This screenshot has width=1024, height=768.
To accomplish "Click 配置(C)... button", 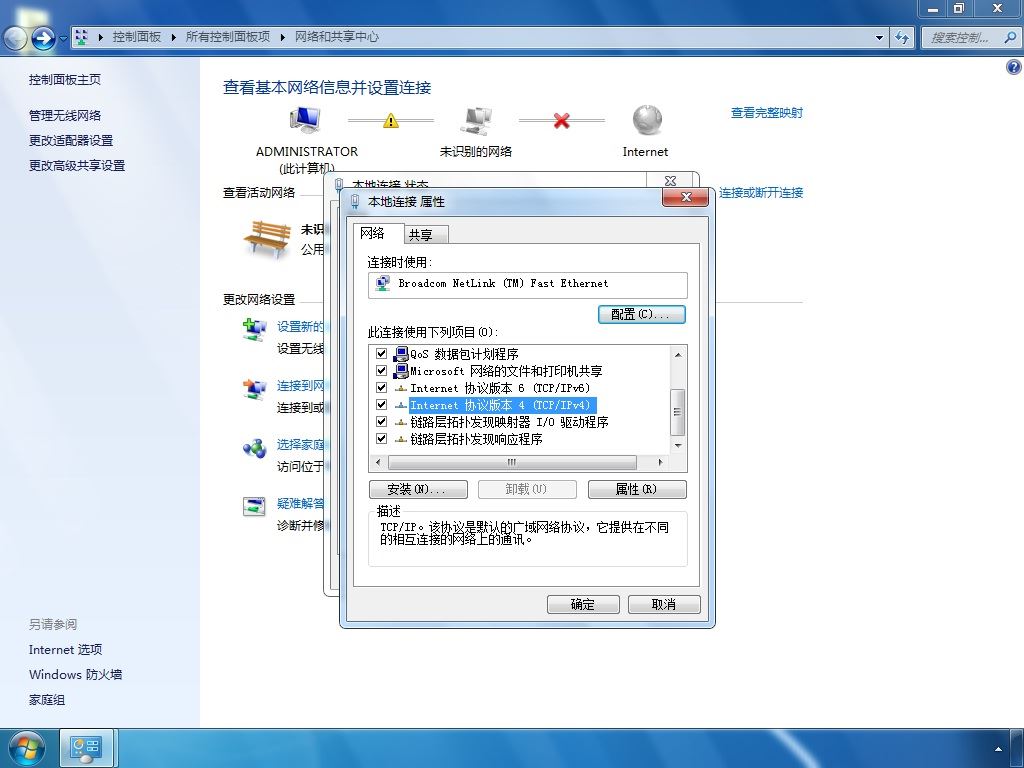I will [x=642, y=314].
